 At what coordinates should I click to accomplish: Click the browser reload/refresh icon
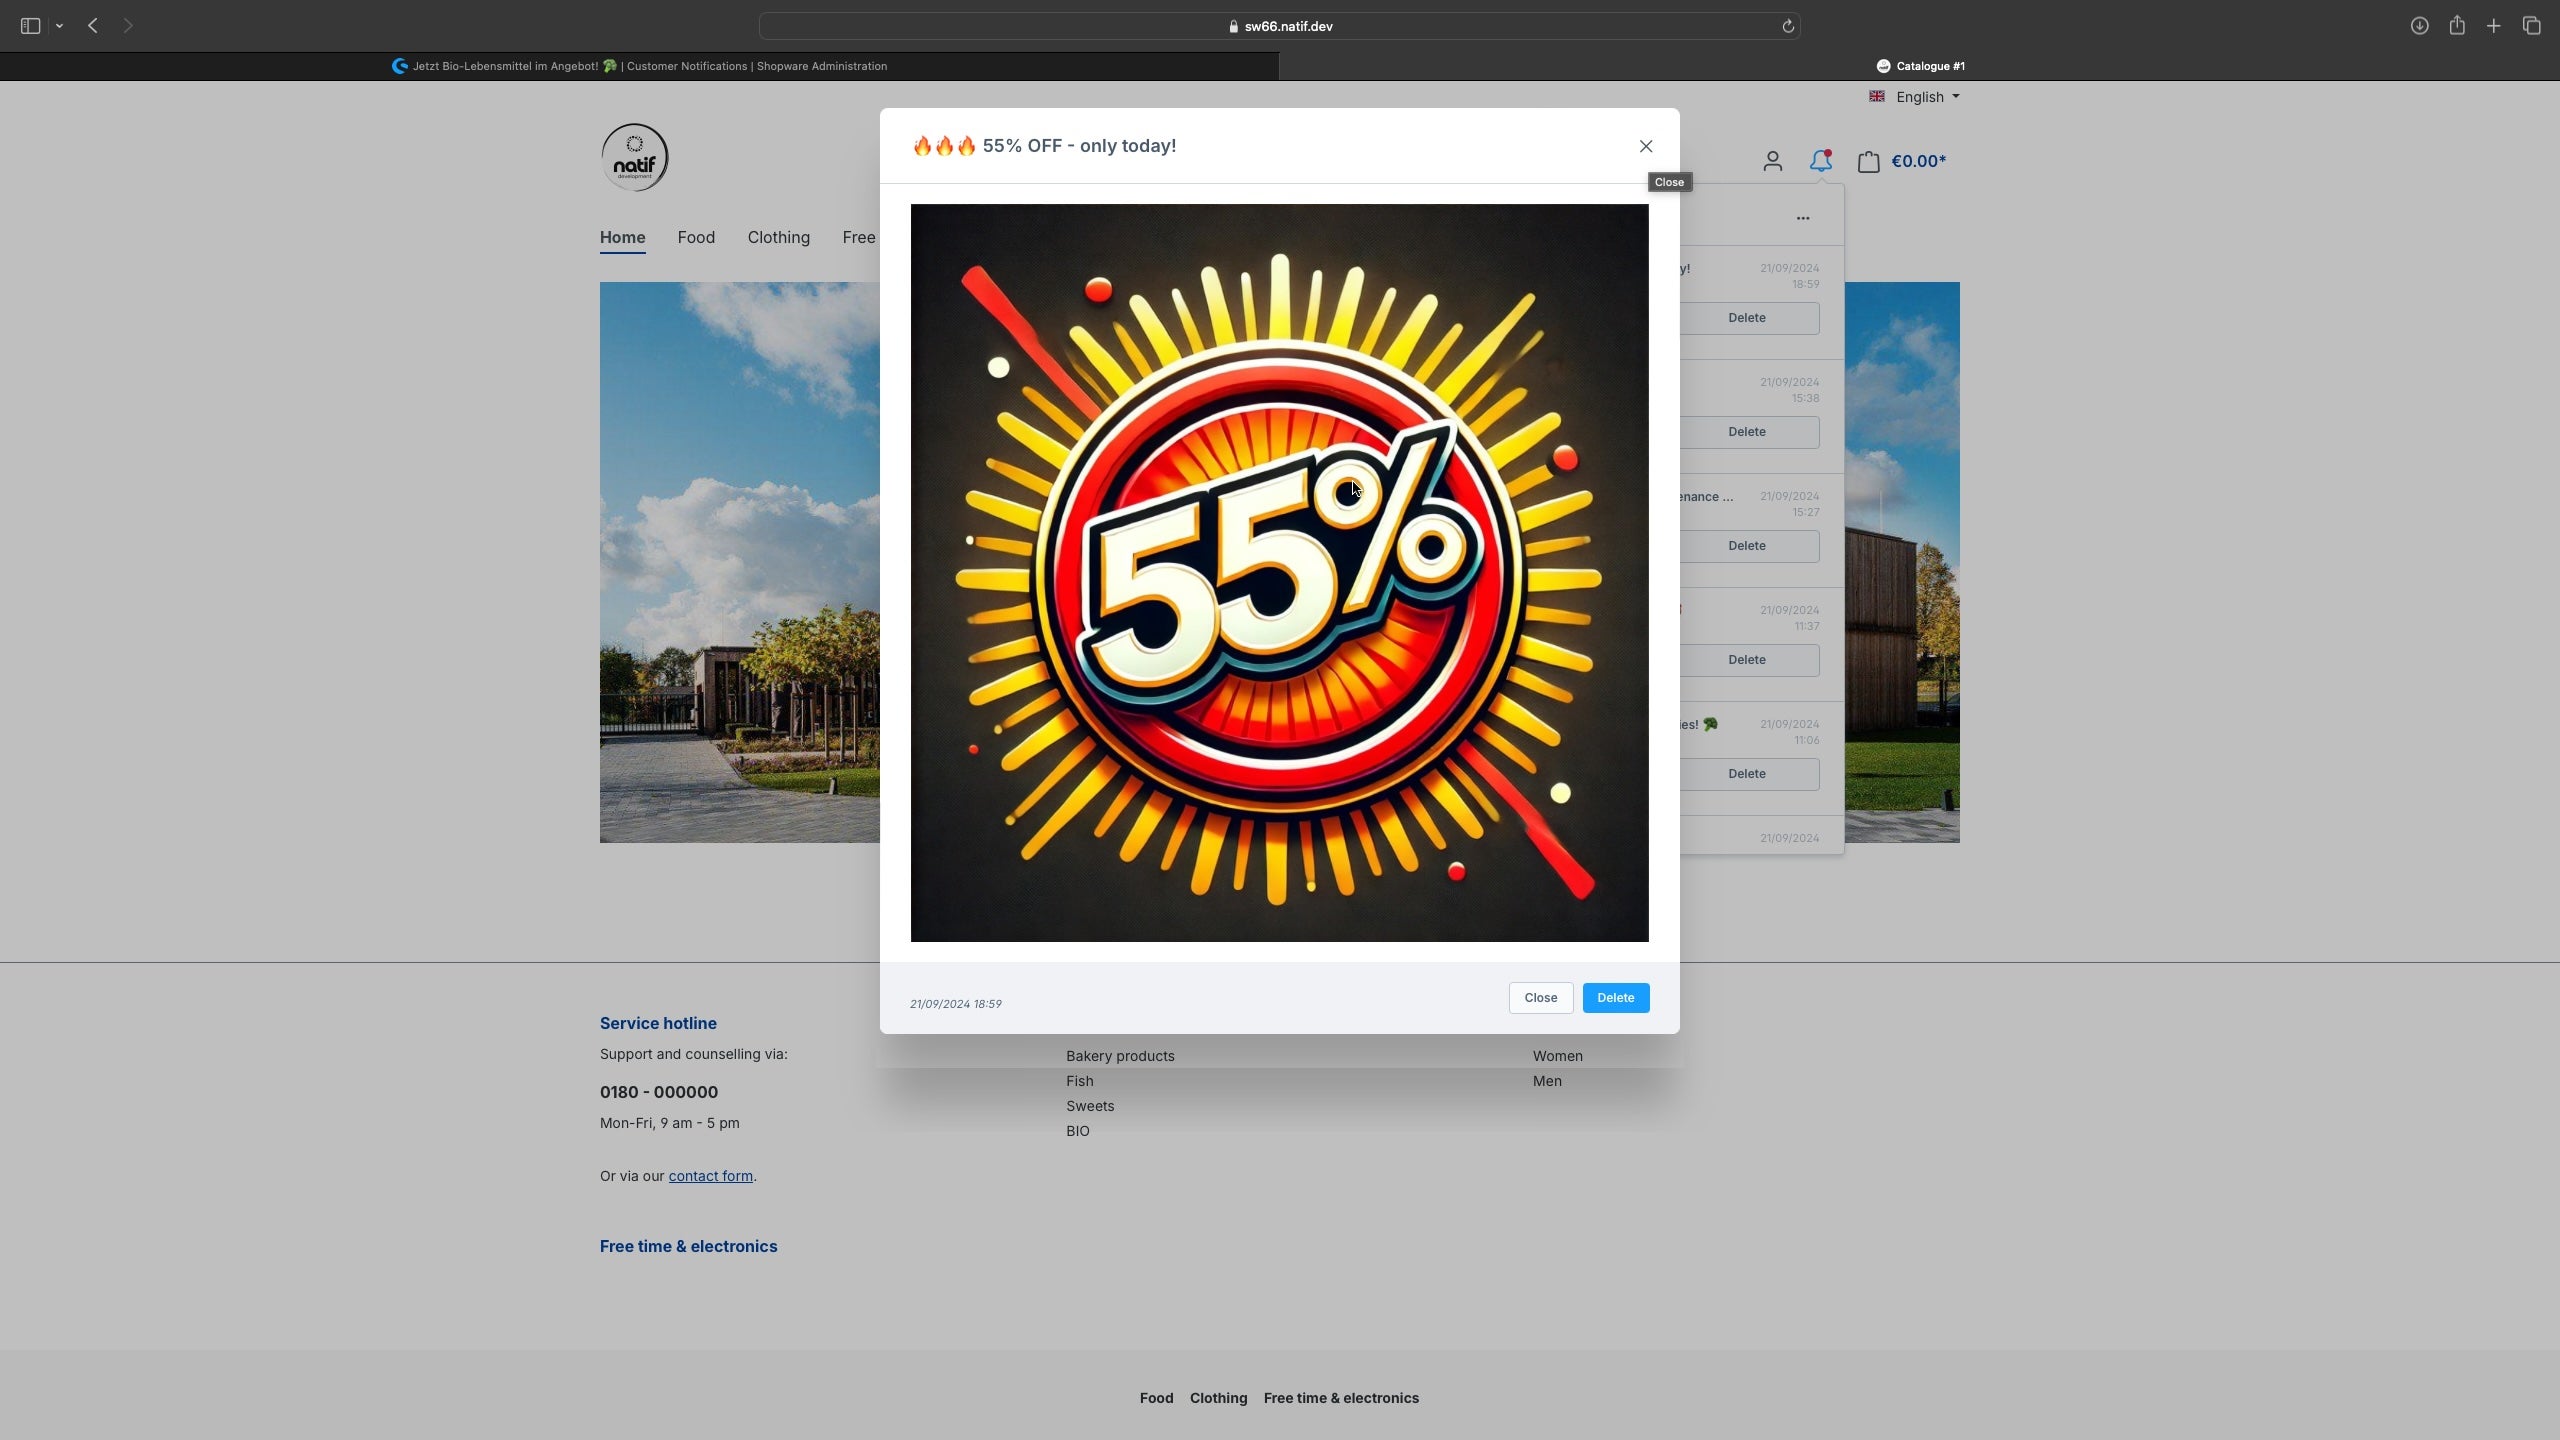point(1788,26)
